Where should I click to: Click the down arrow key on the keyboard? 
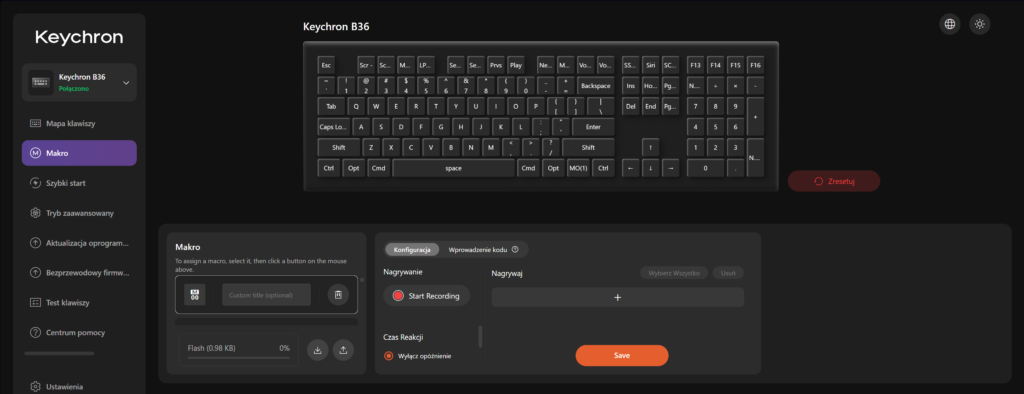tap(650, 168)
